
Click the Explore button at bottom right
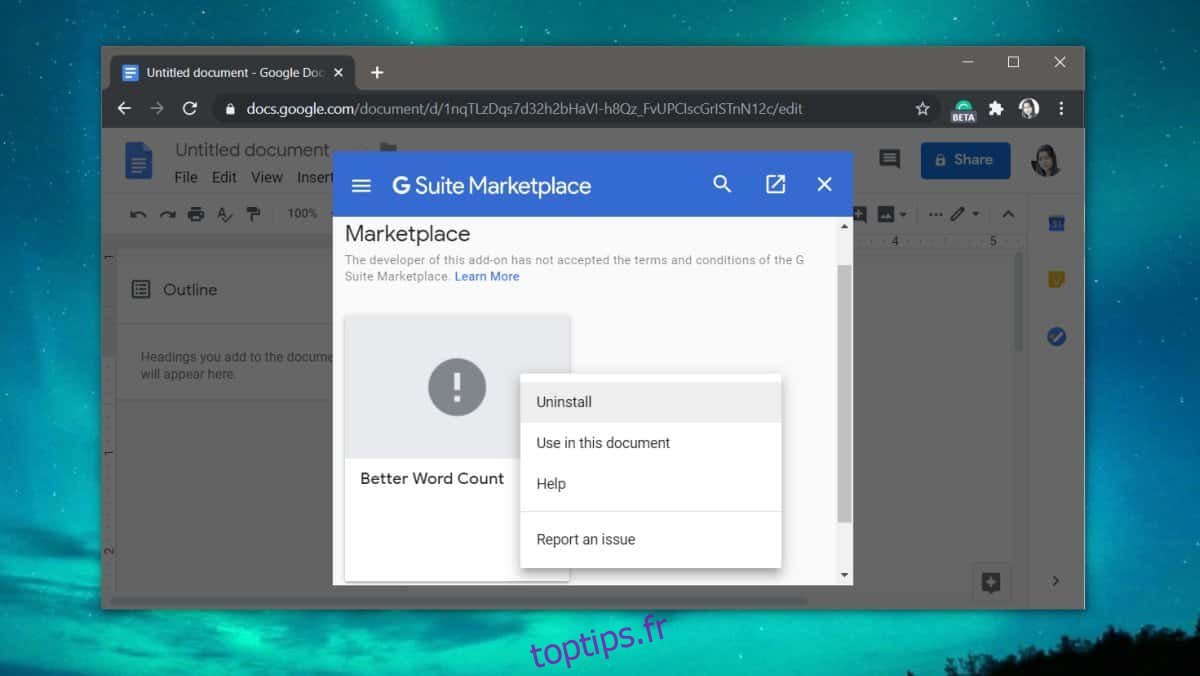pos(991,583)
